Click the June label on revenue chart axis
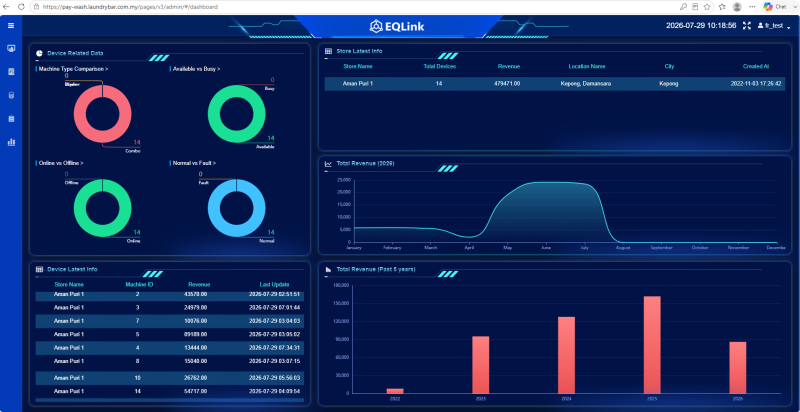Viewport: 800px width, 412px height. 546,248
